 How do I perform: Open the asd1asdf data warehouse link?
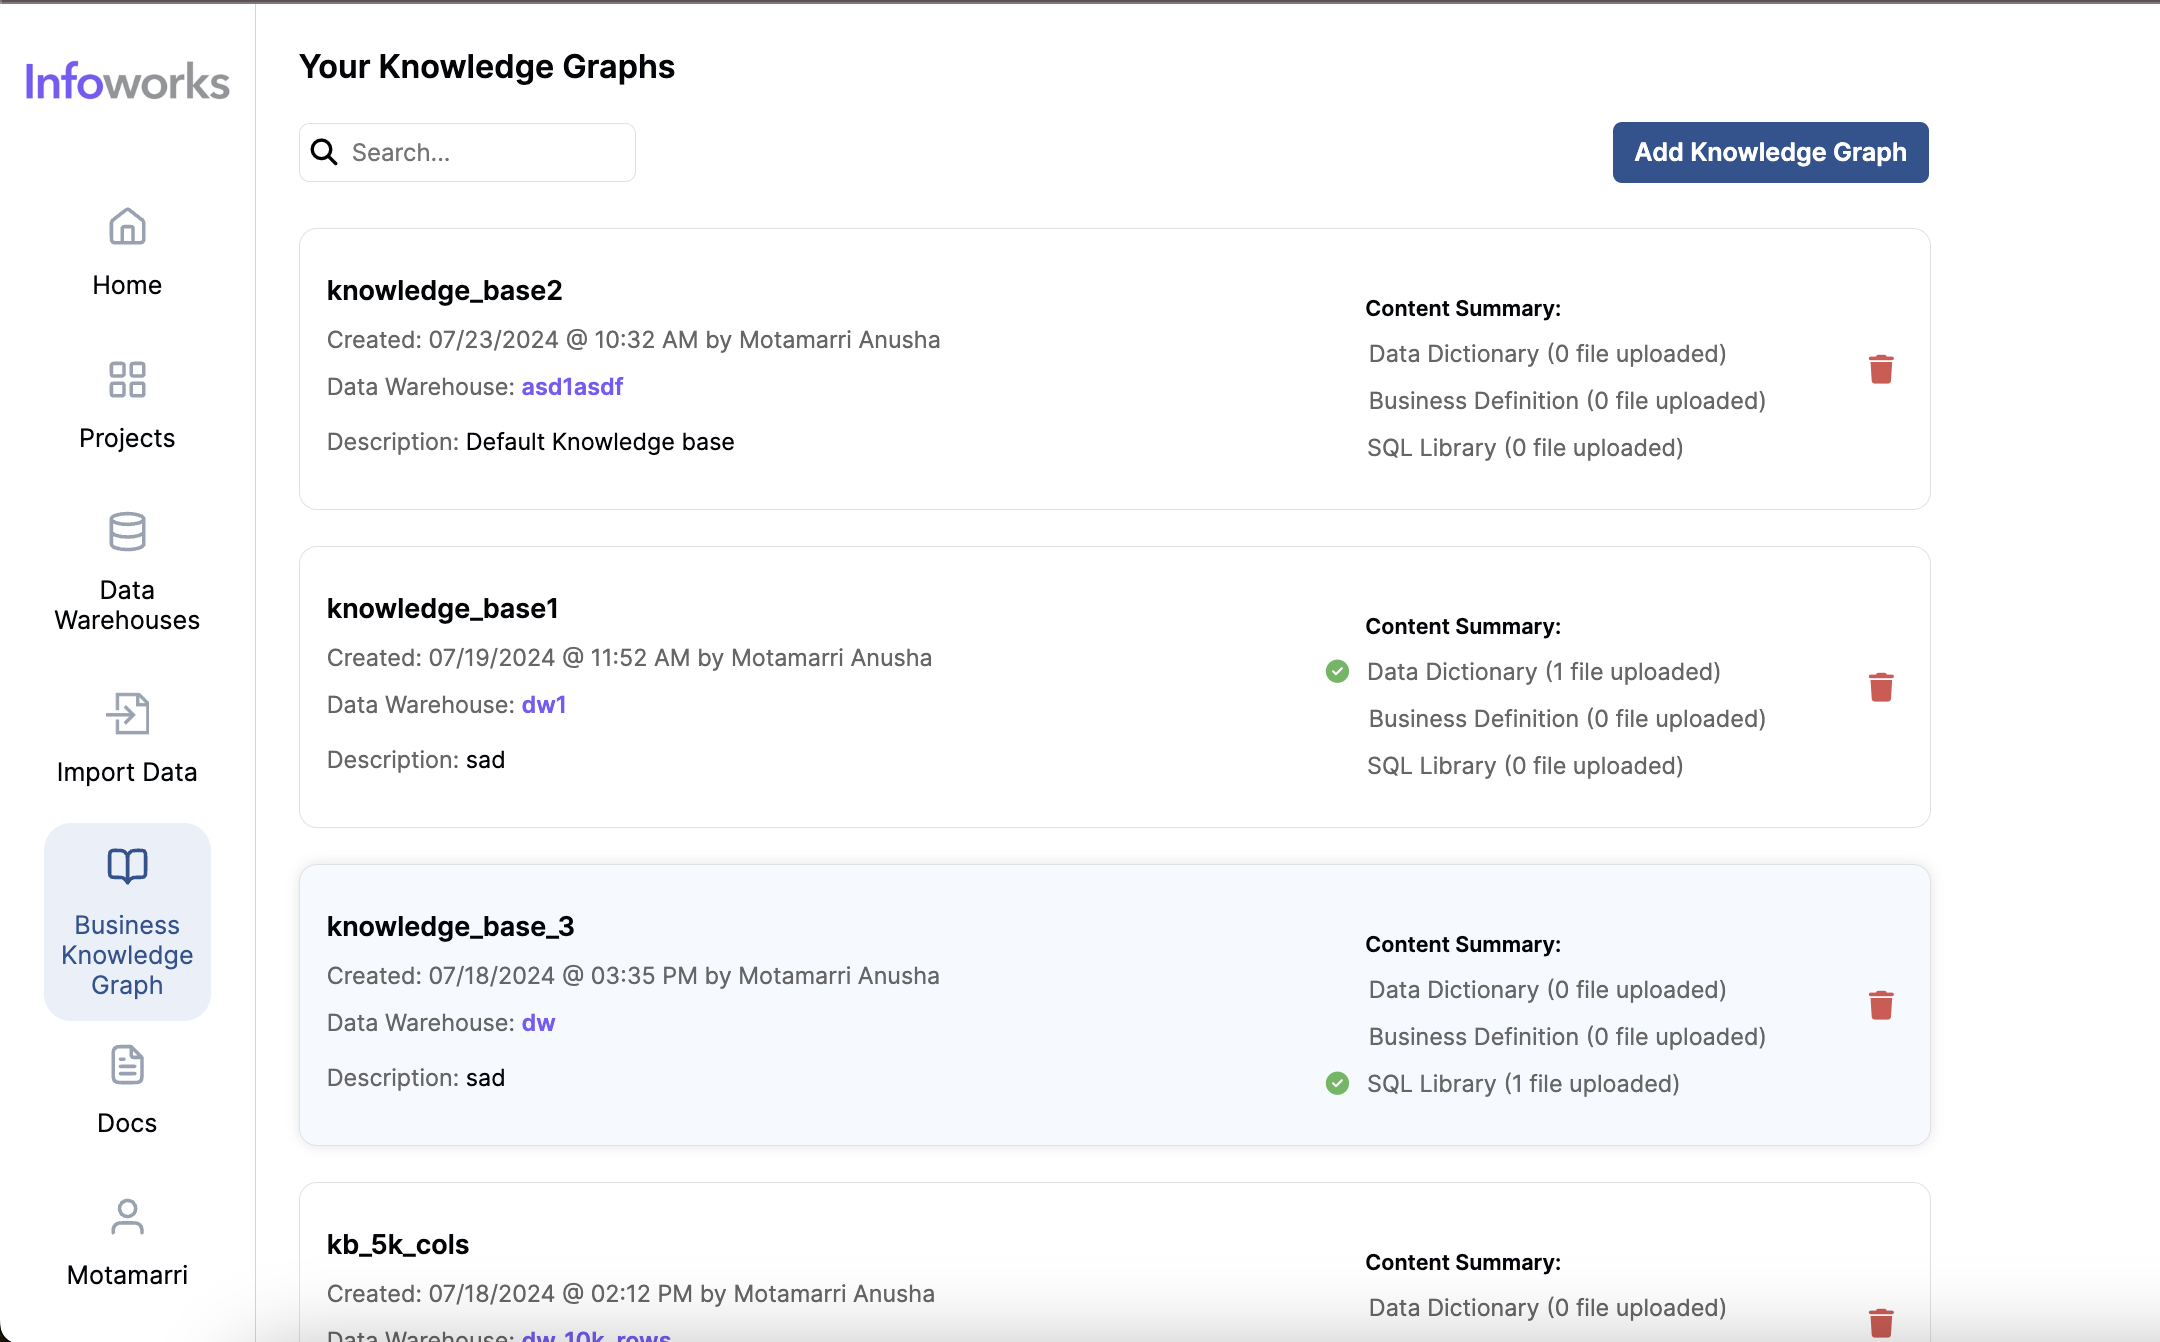coord(572,387)
